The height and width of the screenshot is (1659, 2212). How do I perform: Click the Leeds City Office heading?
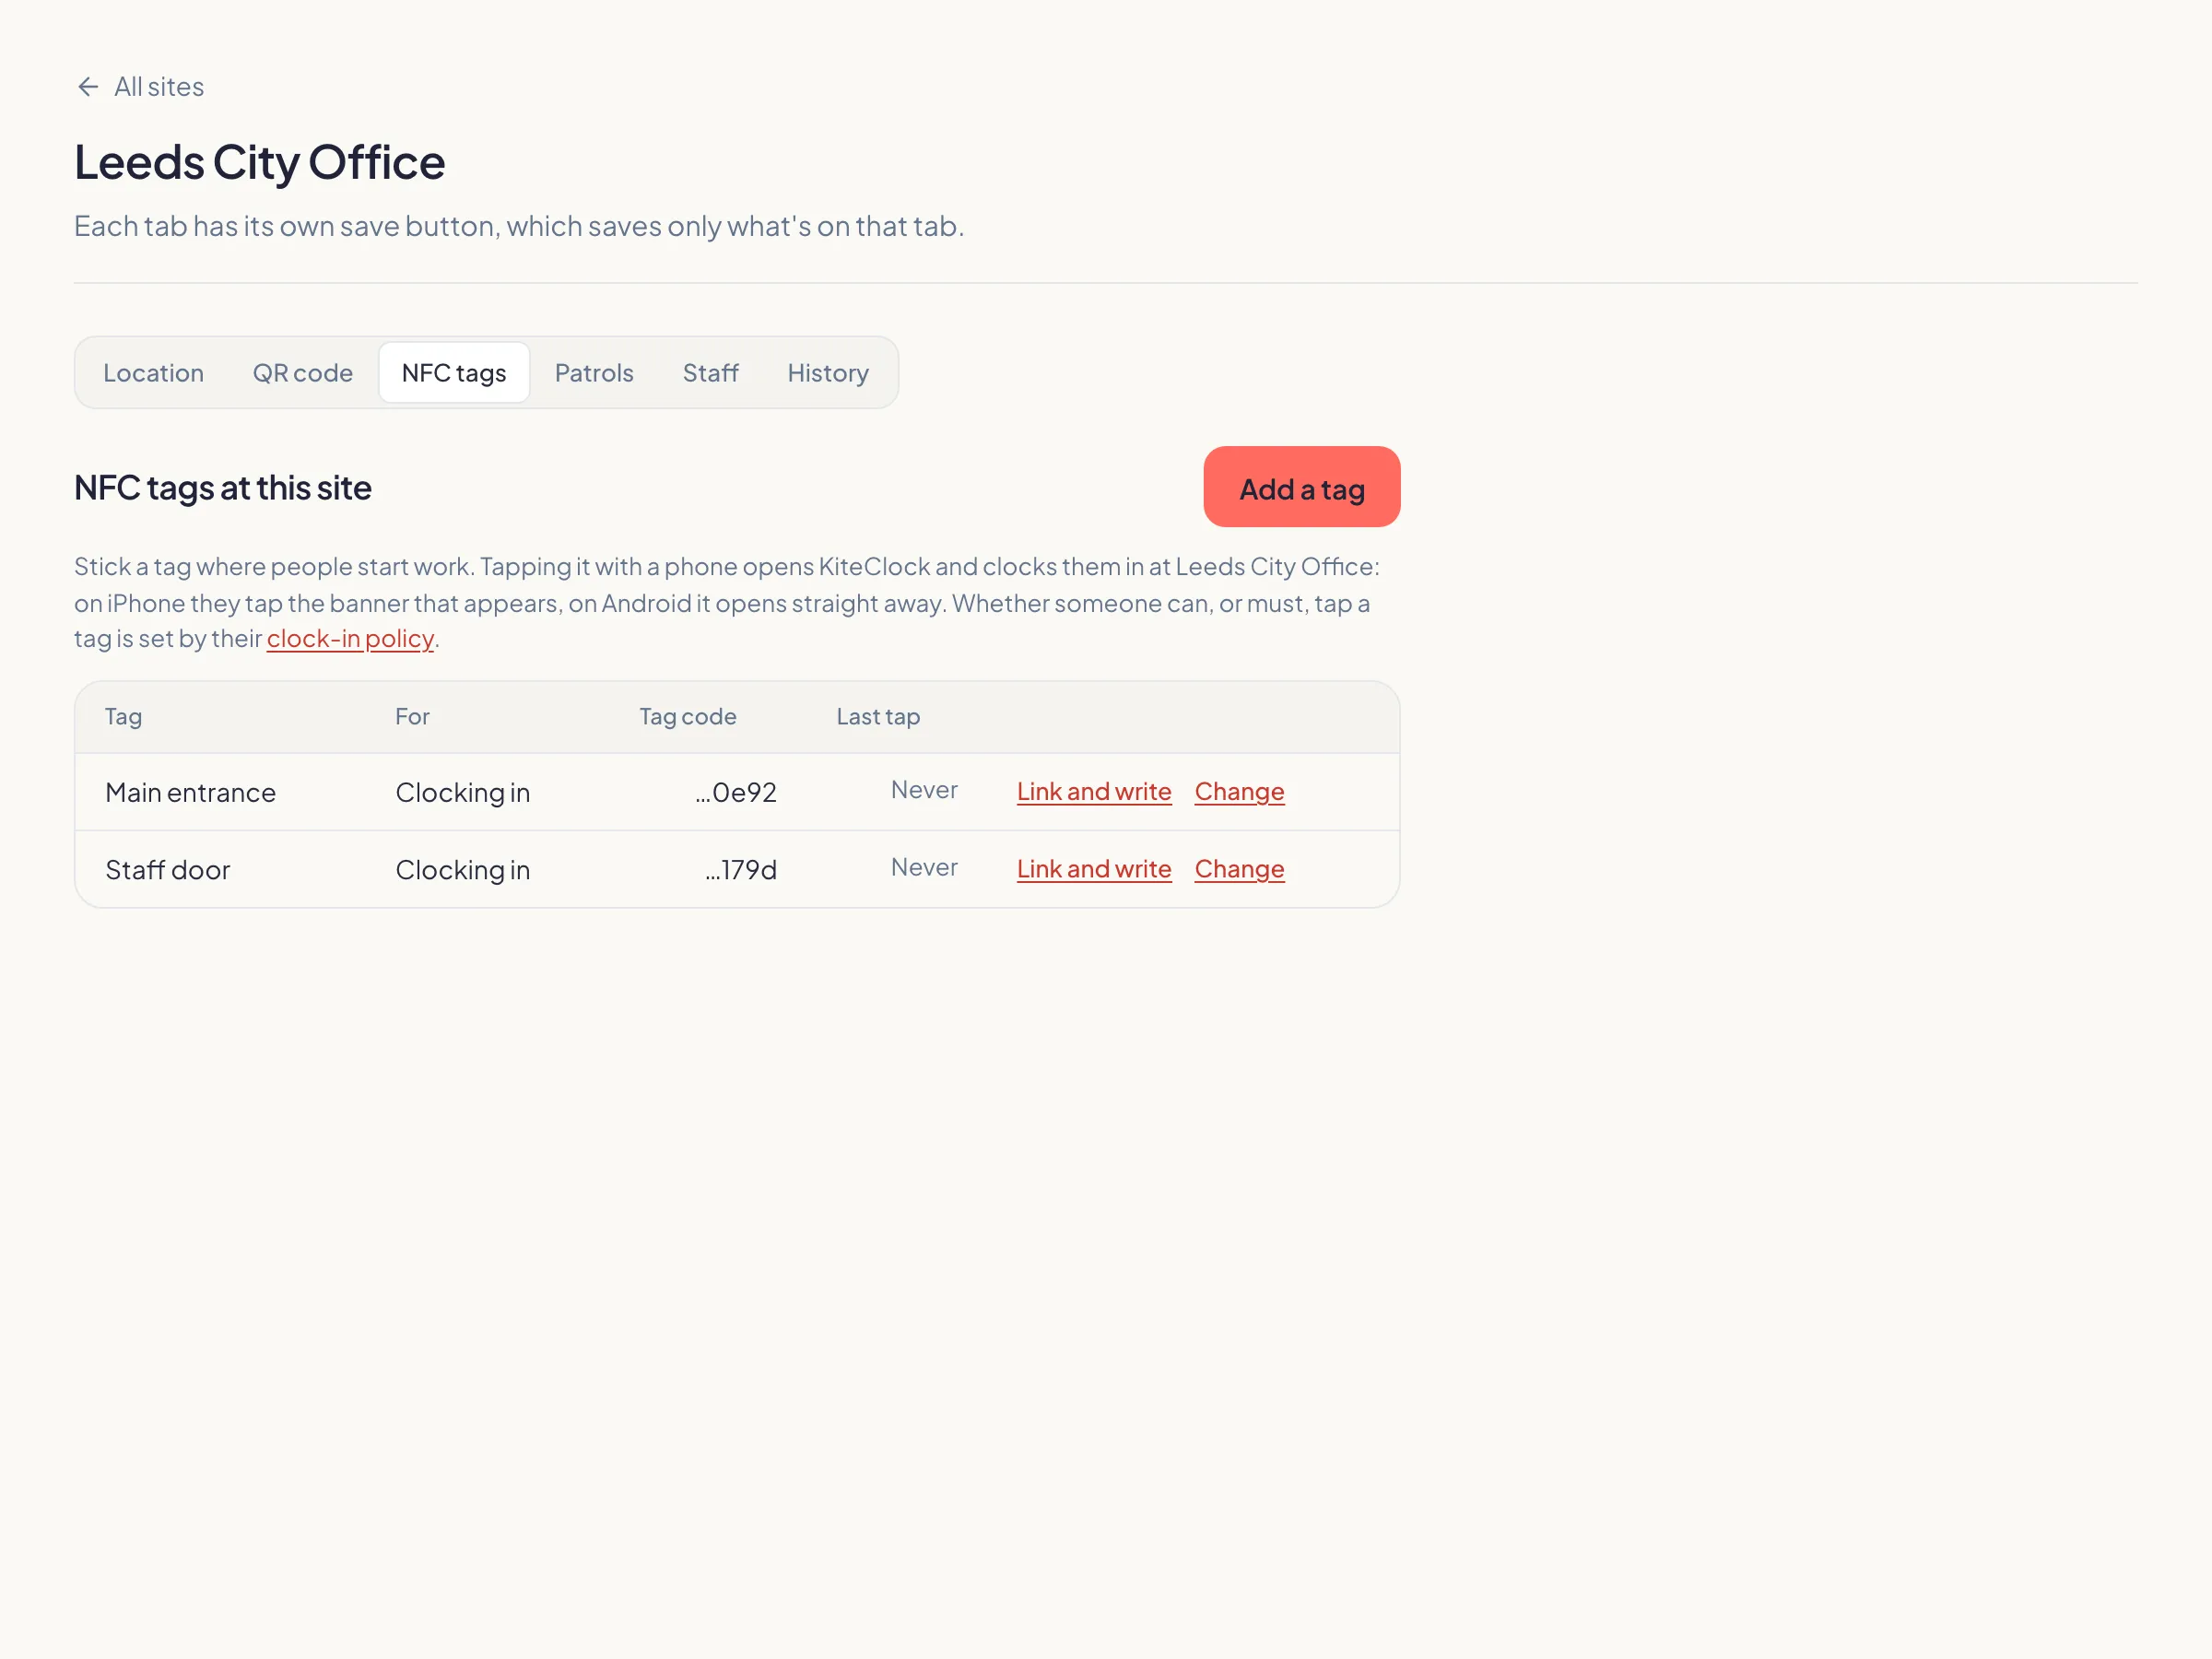click(x=259, y=162)
